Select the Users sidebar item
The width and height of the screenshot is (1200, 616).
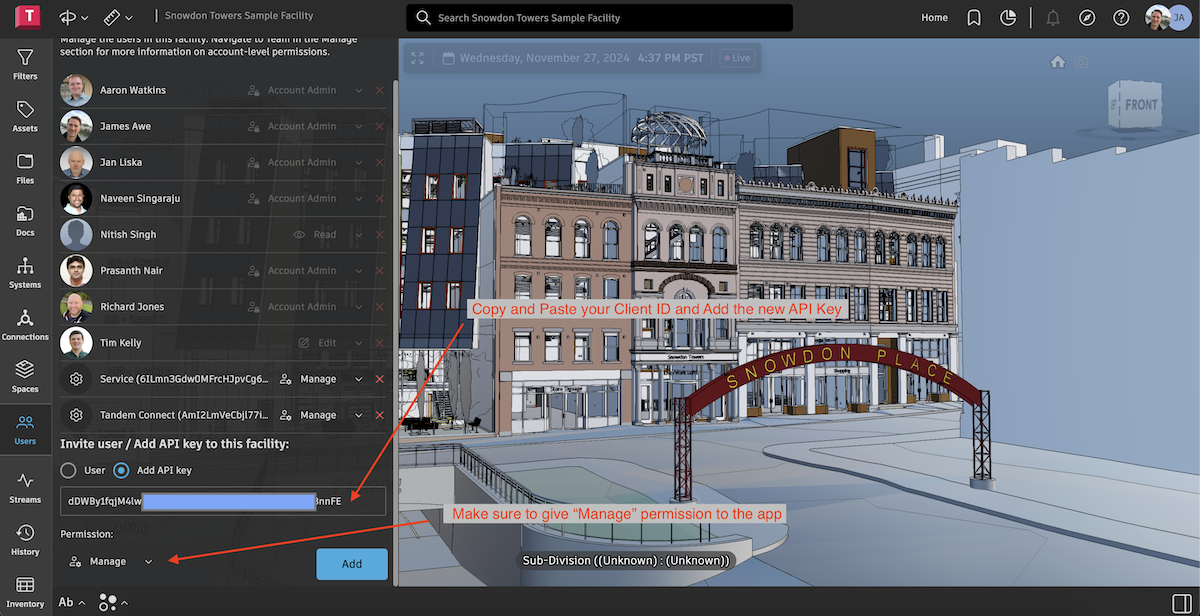[x=25, y=429]
